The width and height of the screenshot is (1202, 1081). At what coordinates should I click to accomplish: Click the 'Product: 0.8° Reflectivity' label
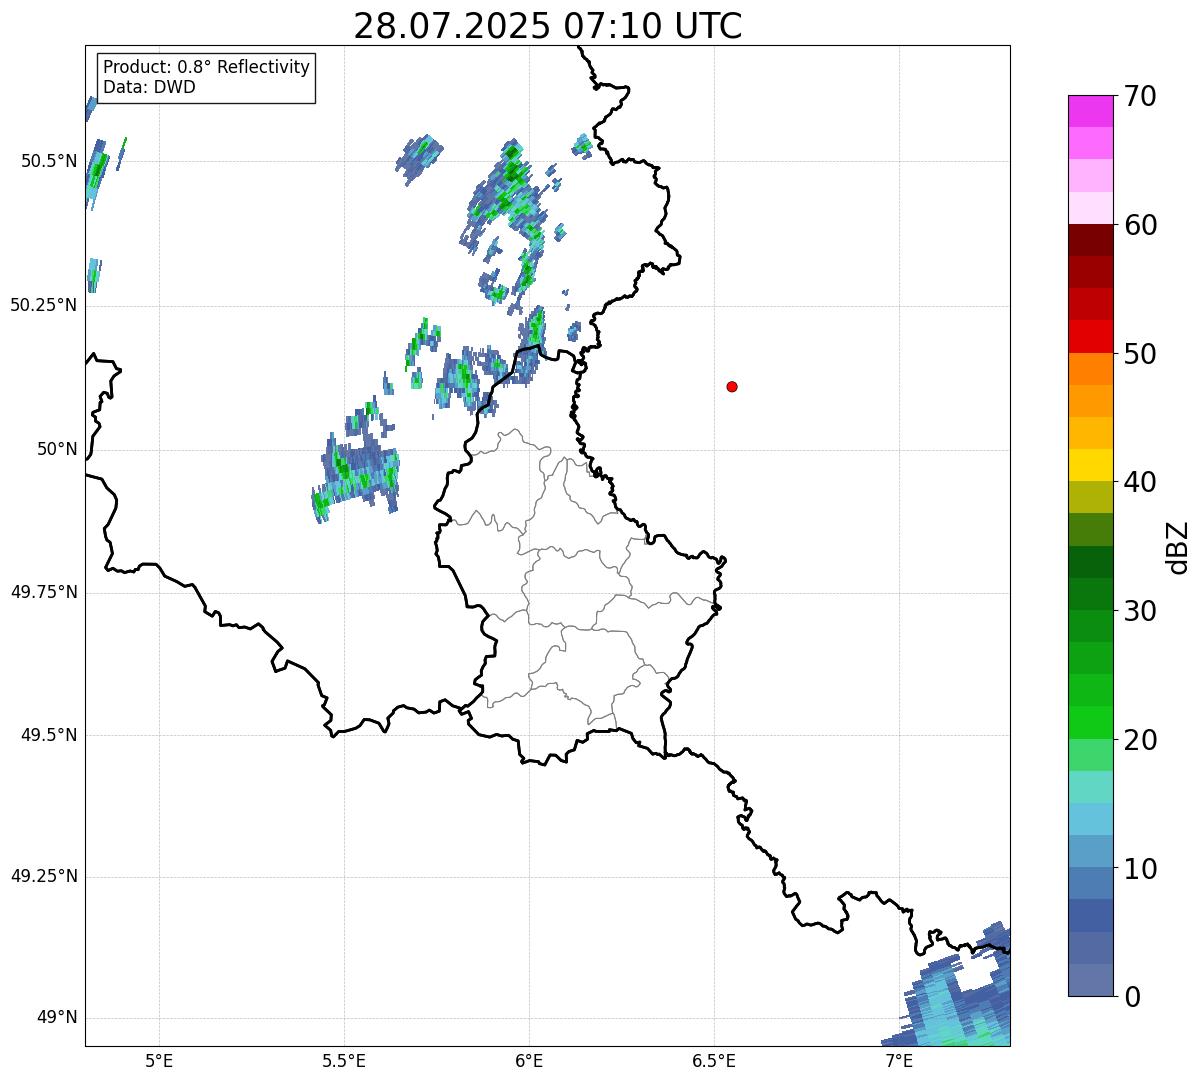tap(207, 67)
